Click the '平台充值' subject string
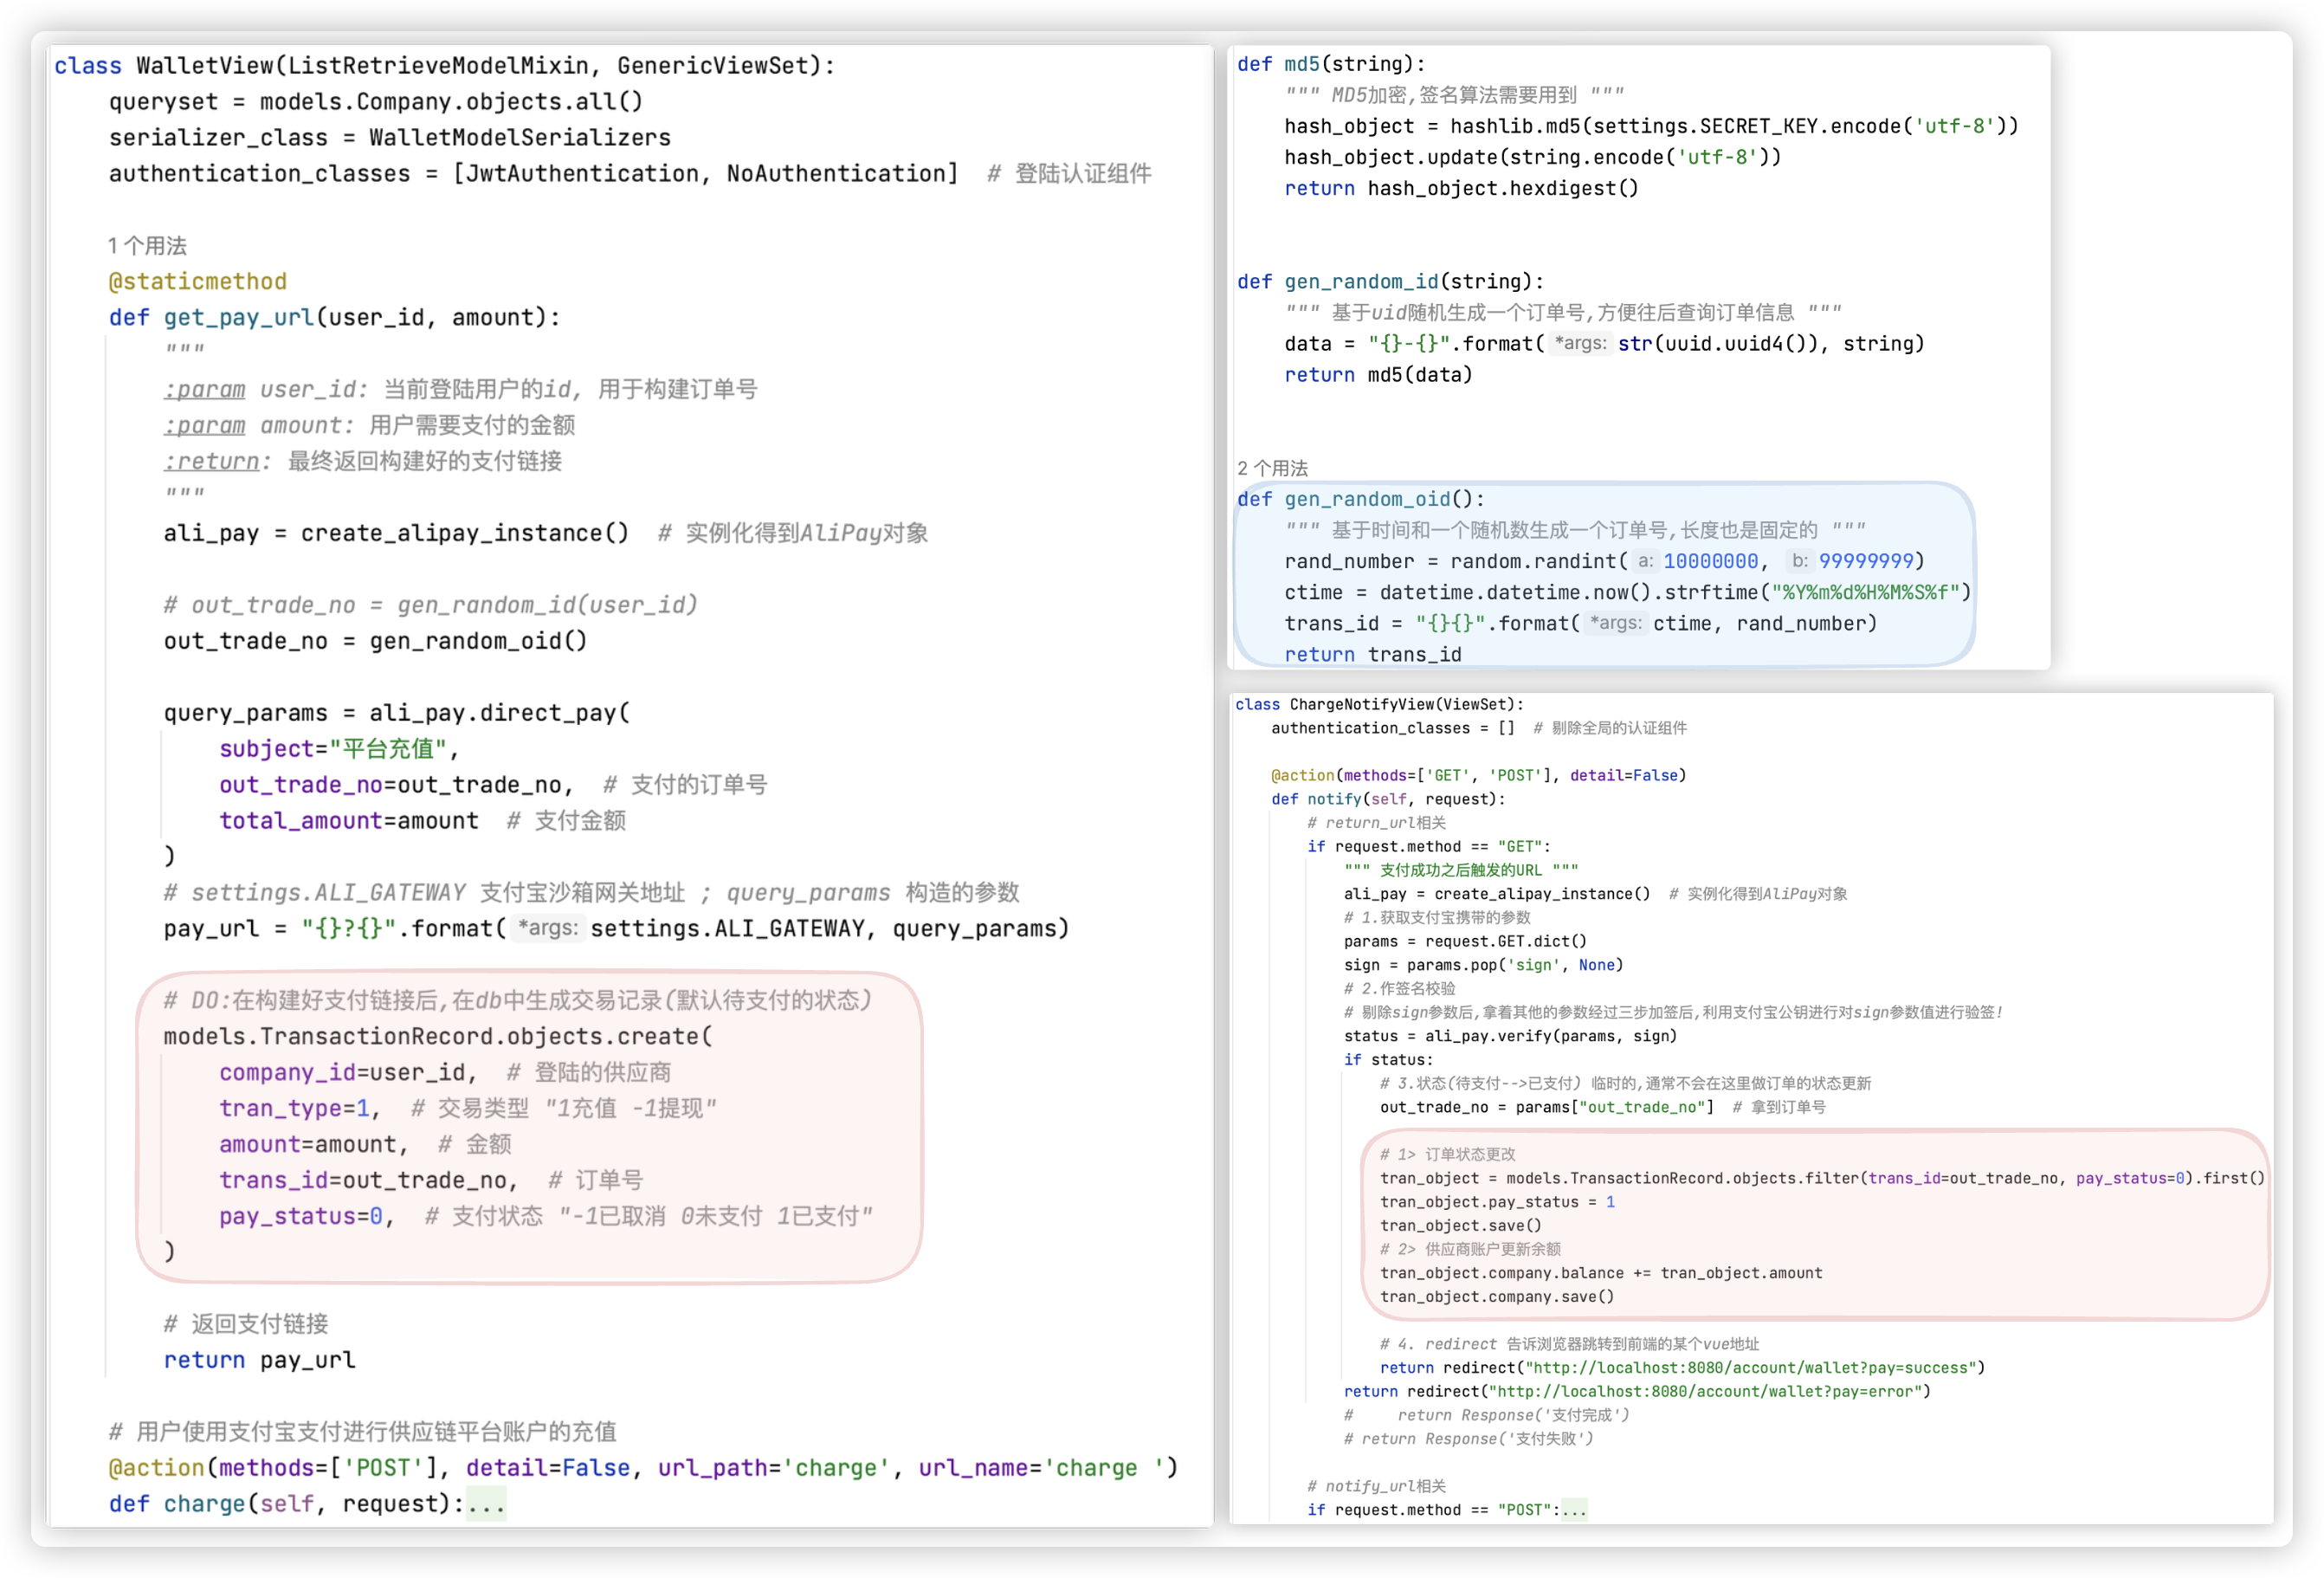2324x1578 pixels. tap(387, 749)
